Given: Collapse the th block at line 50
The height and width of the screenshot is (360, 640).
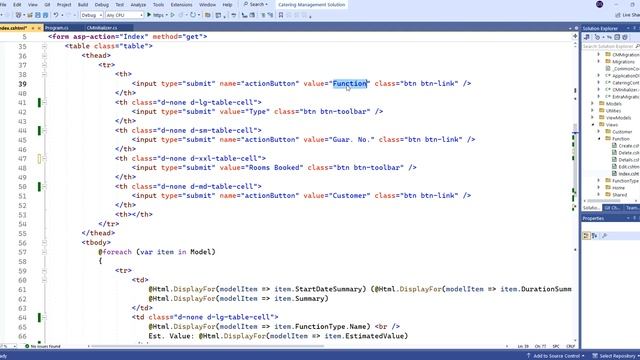Looking at the screenshot, I should click(x=44, y=187).
